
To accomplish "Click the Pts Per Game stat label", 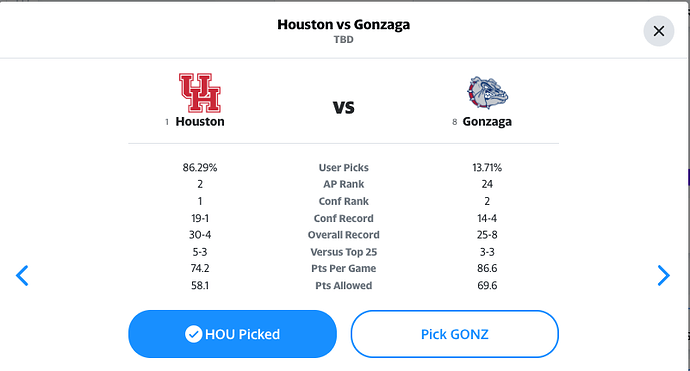I will (343, 268).
